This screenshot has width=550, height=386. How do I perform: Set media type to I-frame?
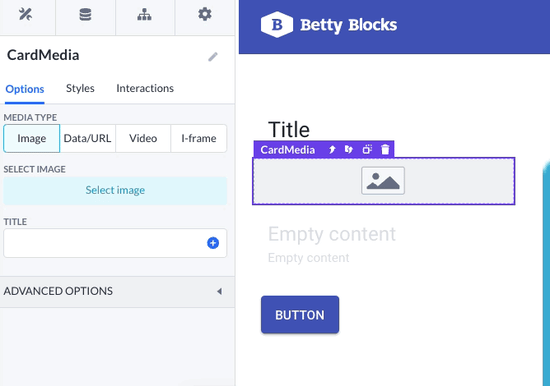pos(199,138)
